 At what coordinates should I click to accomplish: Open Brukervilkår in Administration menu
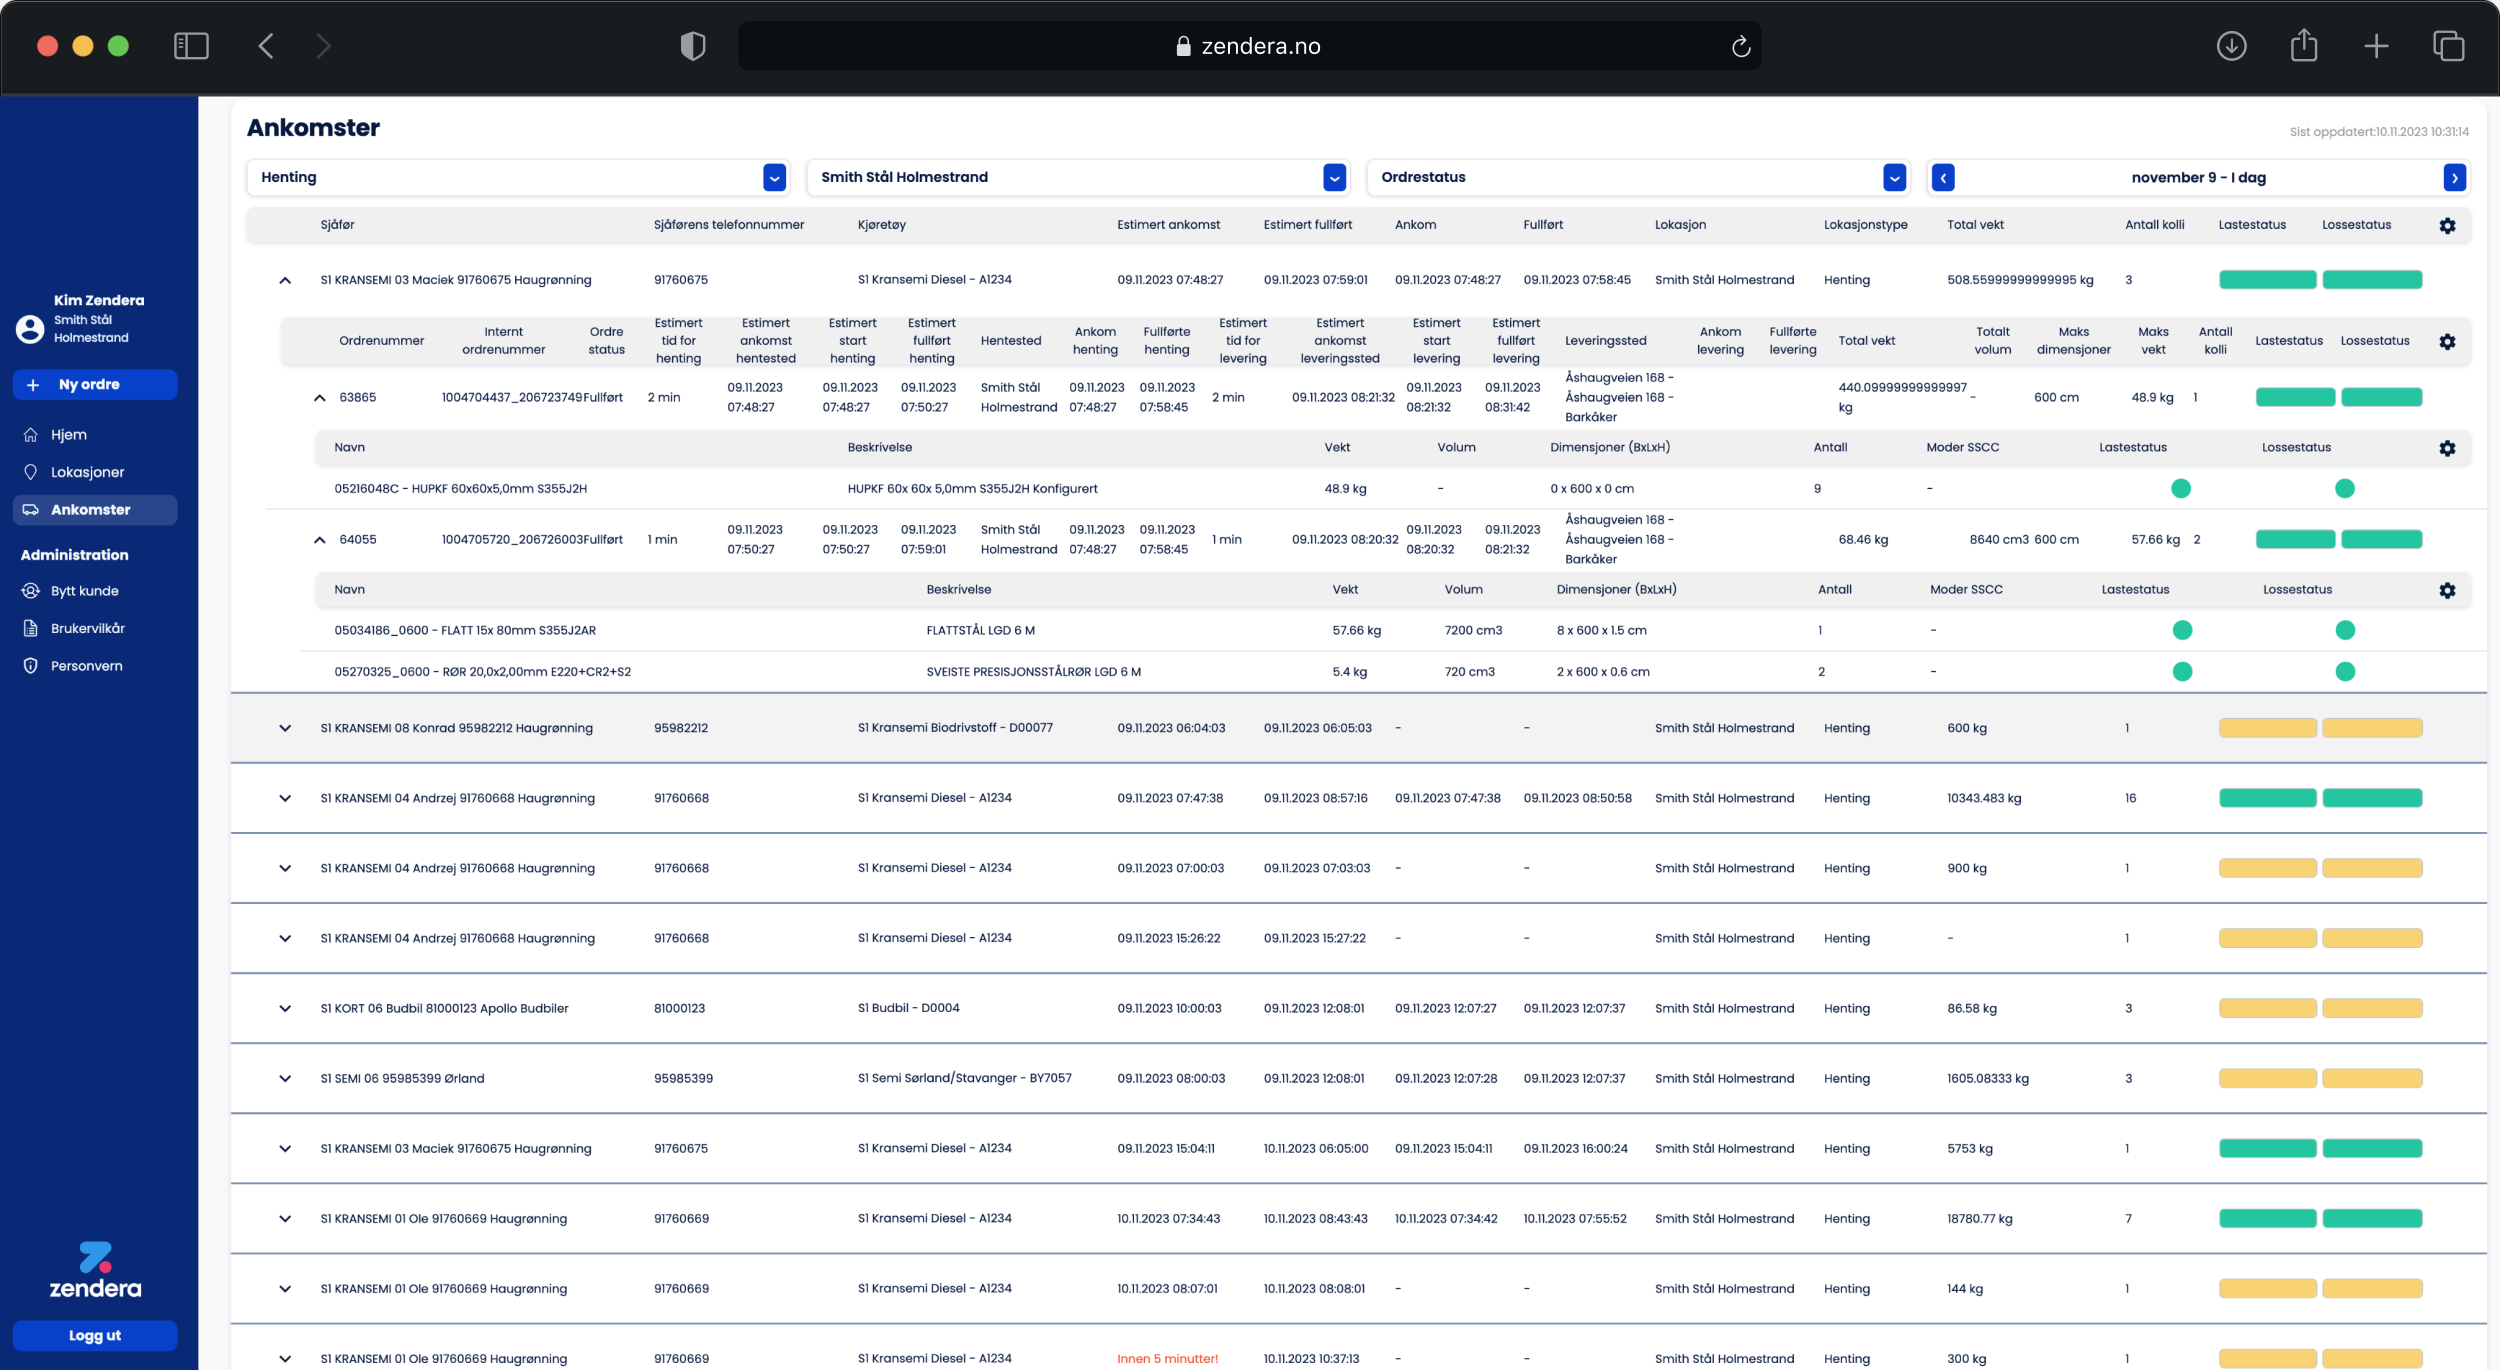point(87,628)
